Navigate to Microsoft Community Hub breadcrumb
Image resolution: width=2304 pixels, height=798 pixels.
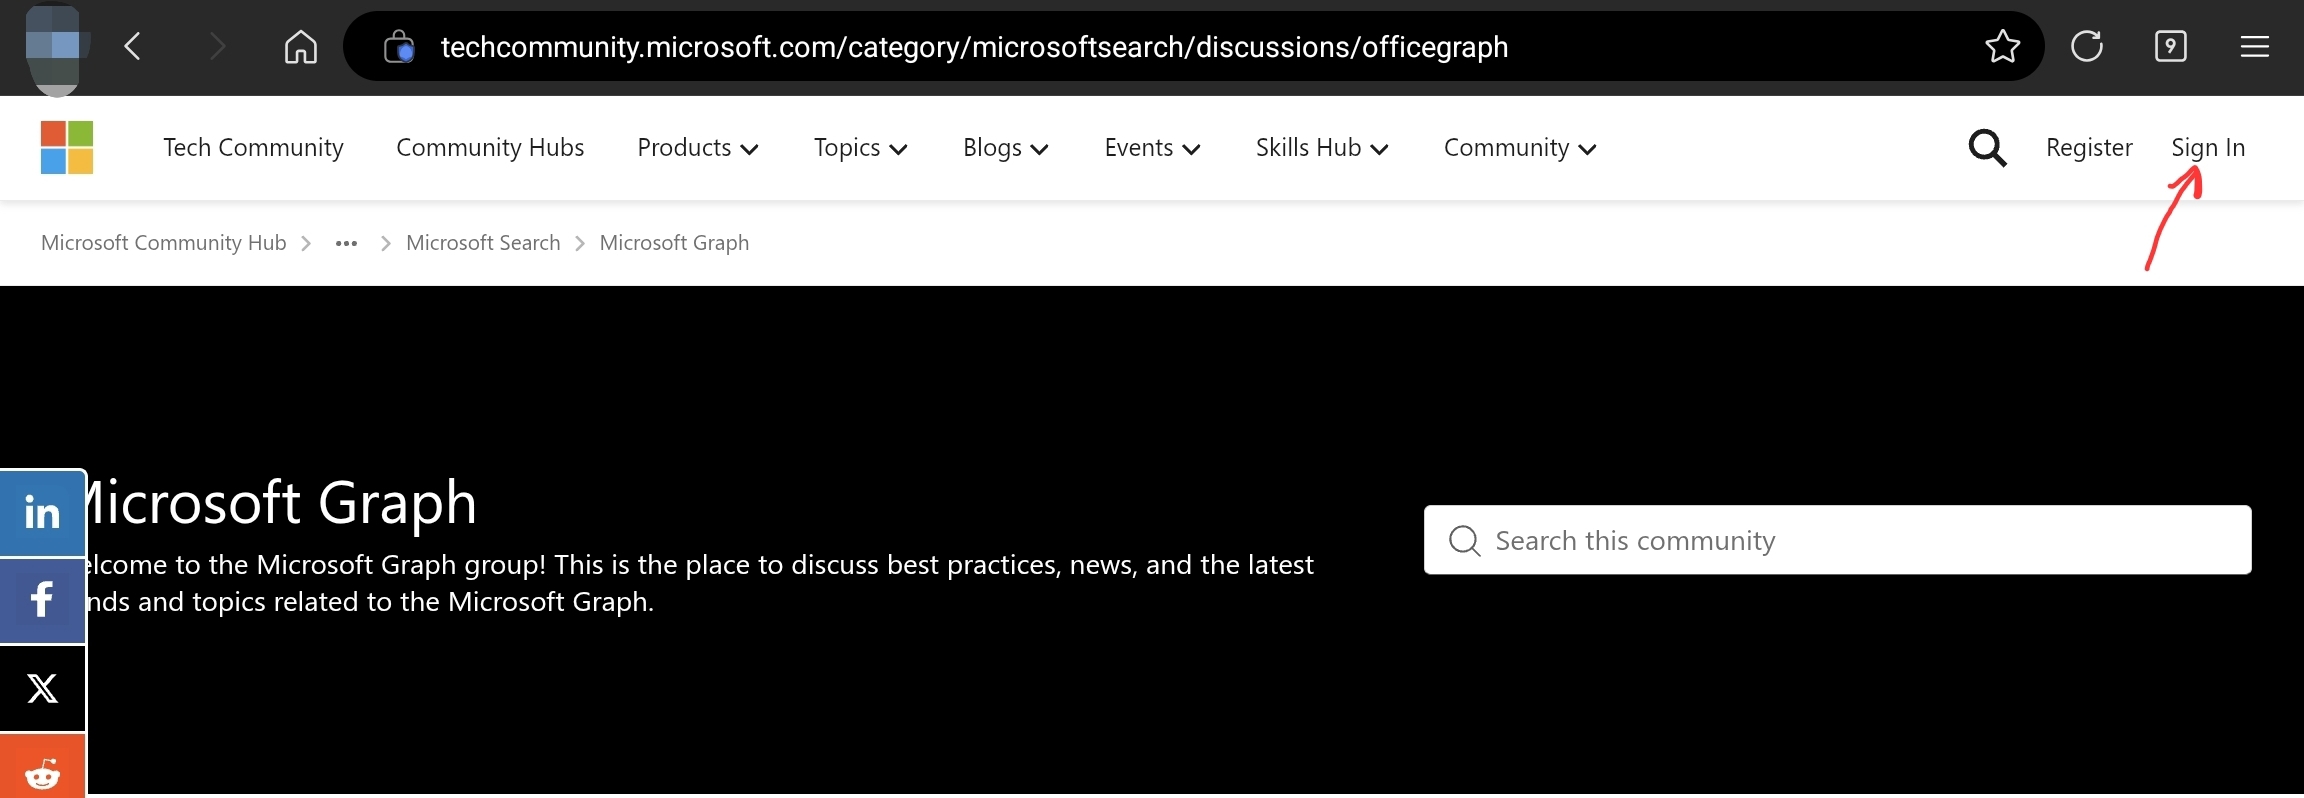(x=163, y=243)
